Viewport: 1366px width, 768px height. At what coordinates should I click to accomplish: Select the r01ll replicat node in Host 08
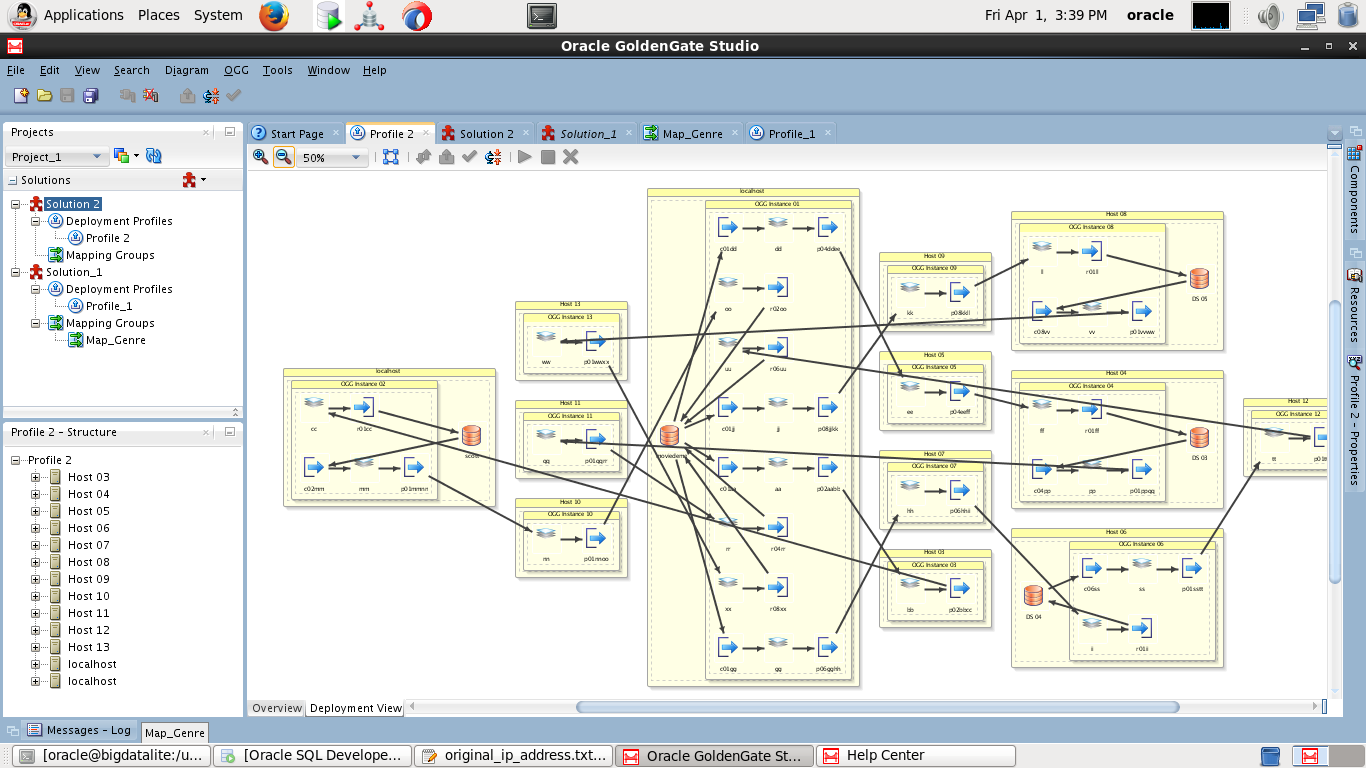(x=1092, y=250)
